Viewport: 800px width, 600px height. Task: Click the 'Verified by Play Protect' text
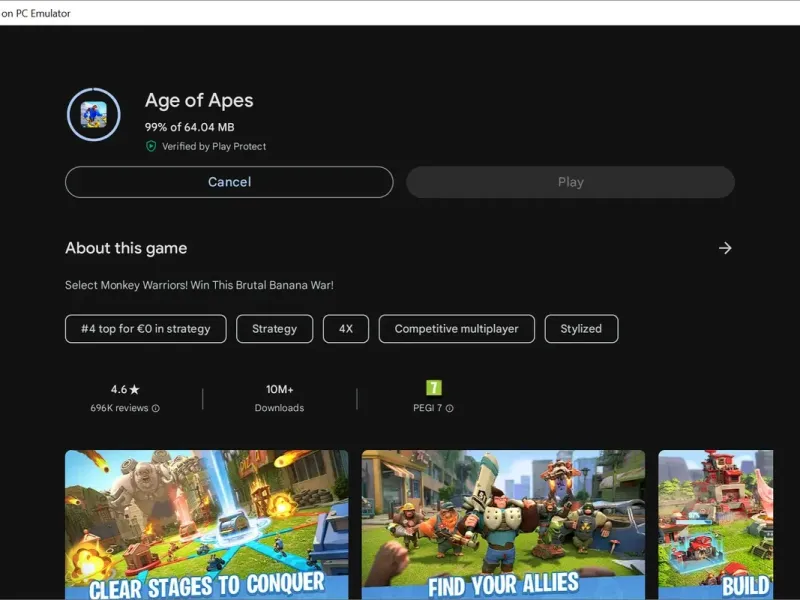[x=214, y=146]
